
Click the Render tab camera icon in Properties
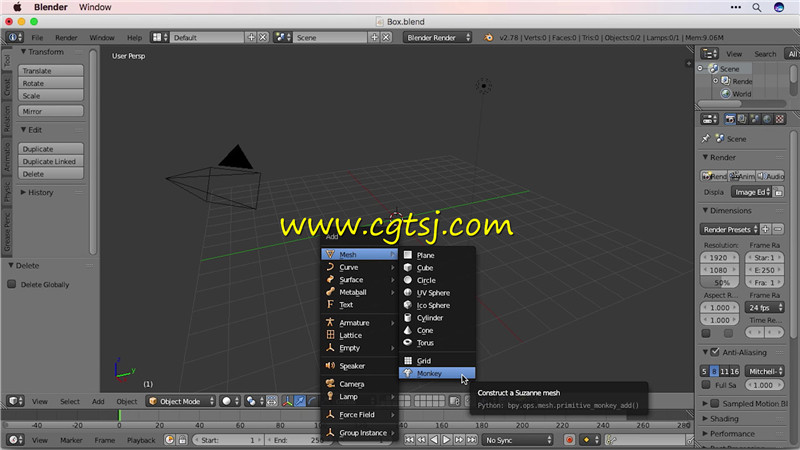pos(730,119)
